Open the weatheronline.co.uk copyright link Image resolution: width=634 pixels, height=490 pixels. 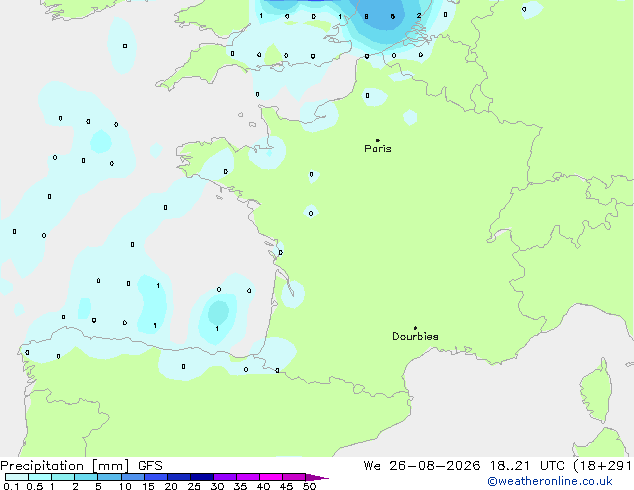[x=550, y=481]
